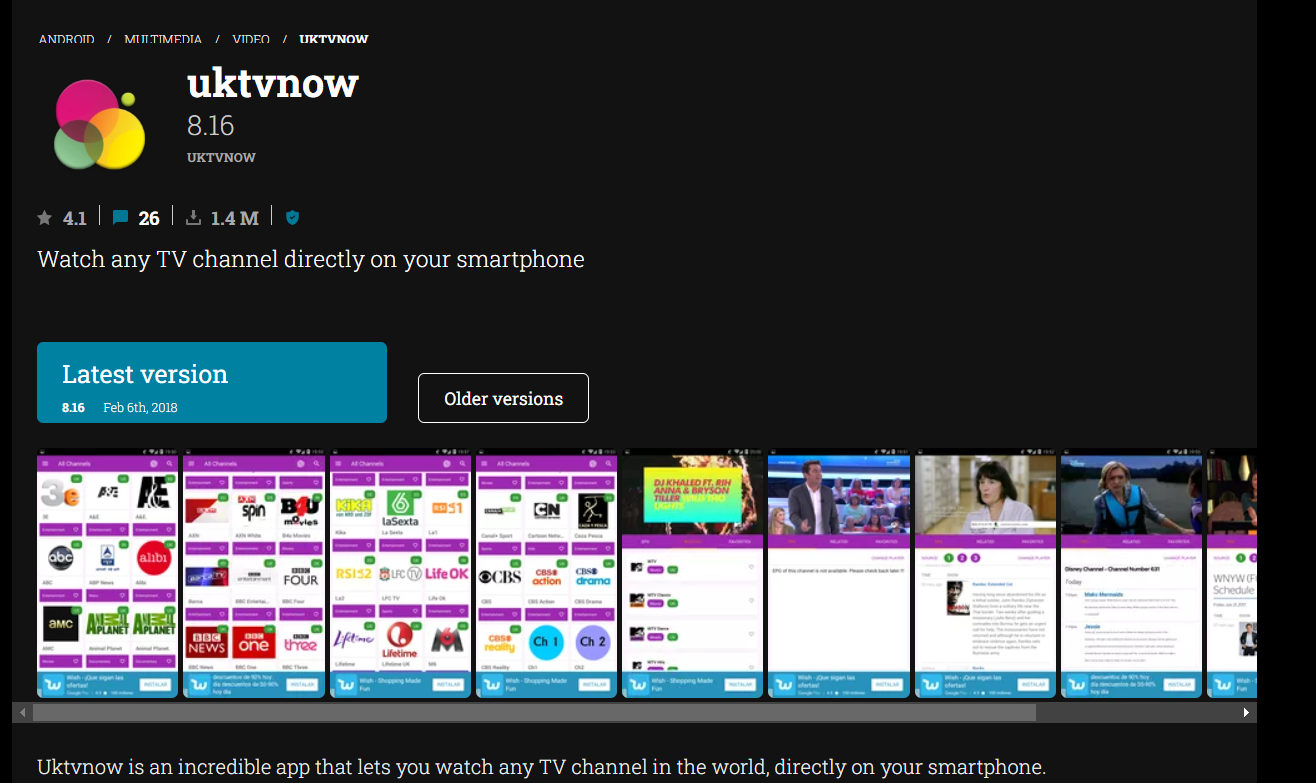Click the 'Uktvnow is an incredible app' description
1316x783 pixels.
(541, 768)
